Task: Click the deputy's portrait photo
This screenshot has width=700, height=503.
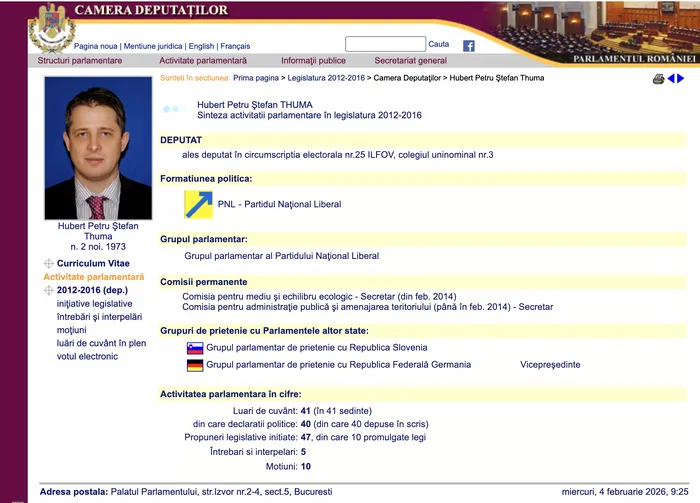Action: [98, 148]
